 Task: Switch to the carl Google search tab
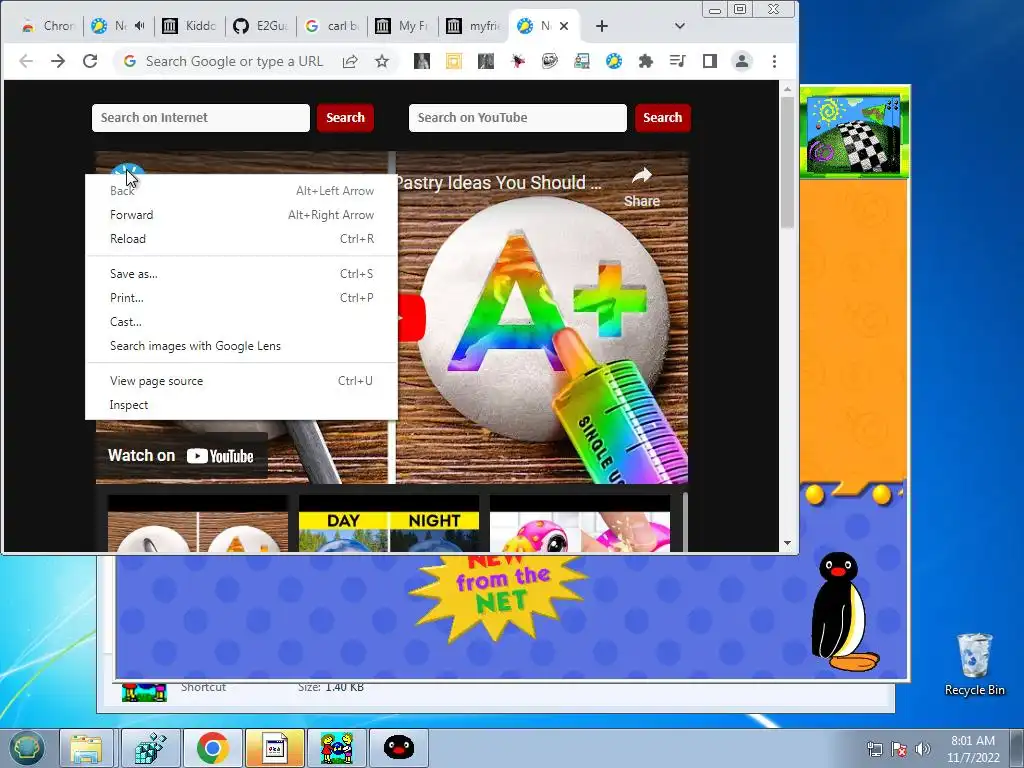[x=332, y=26]
